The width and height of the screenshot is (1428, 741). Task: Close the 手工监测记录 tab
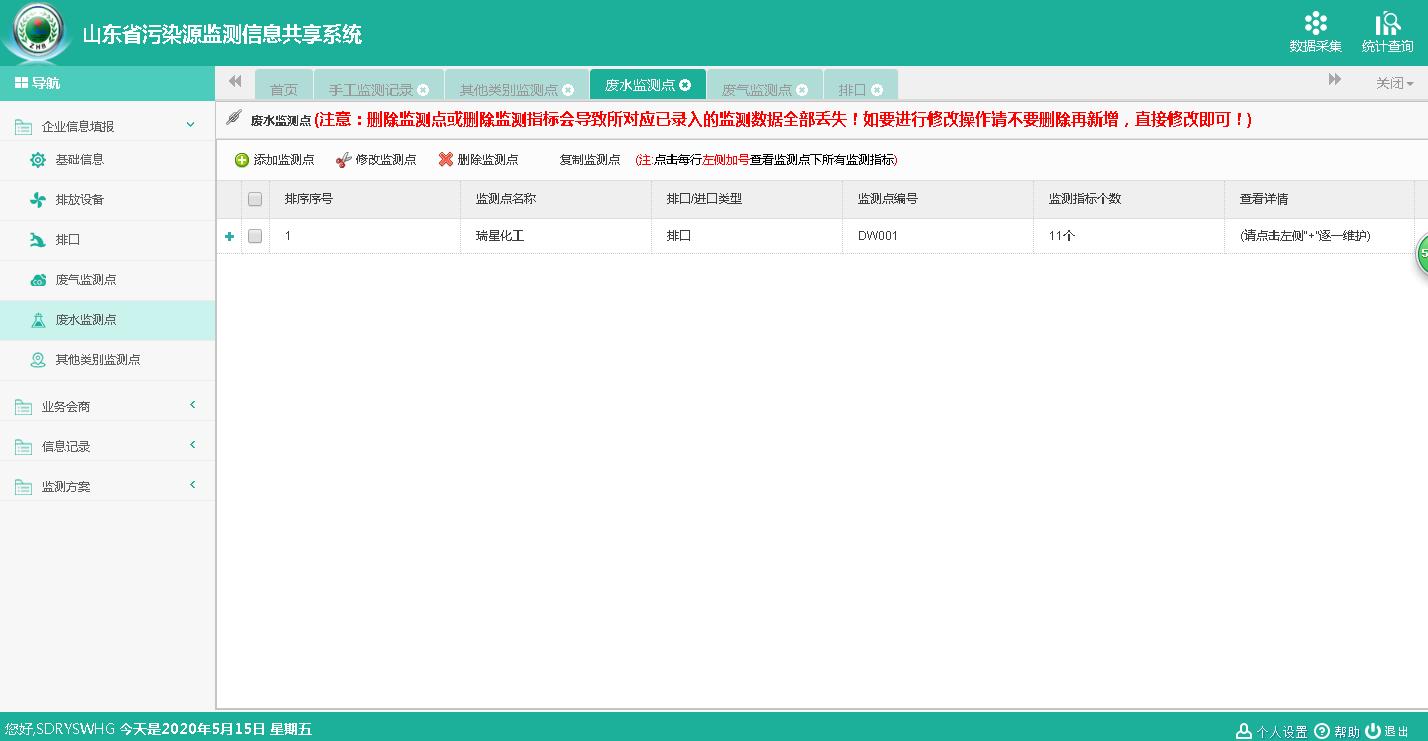pyautogui.click(x=423, y=89)
